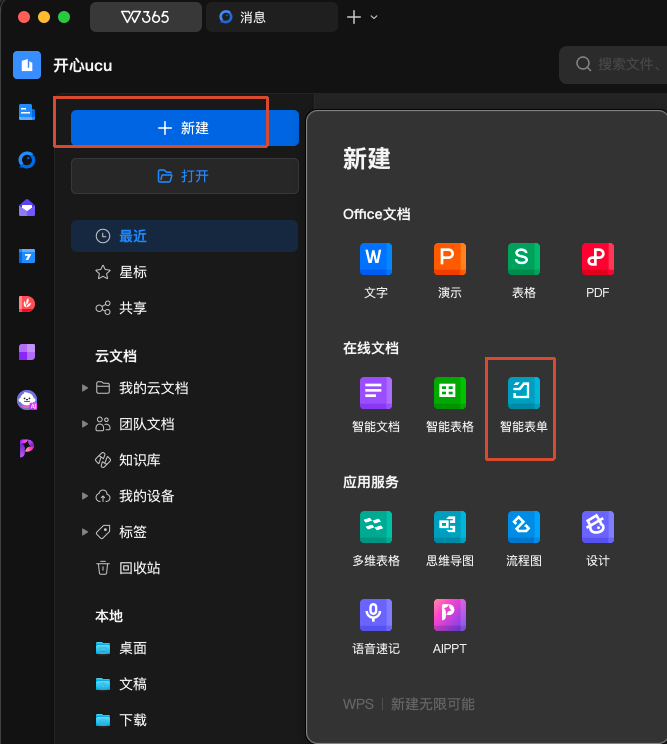Launch the 语音速记 voice notes
This screenshot has height=744, width=667.
click(x=376, y=627)
